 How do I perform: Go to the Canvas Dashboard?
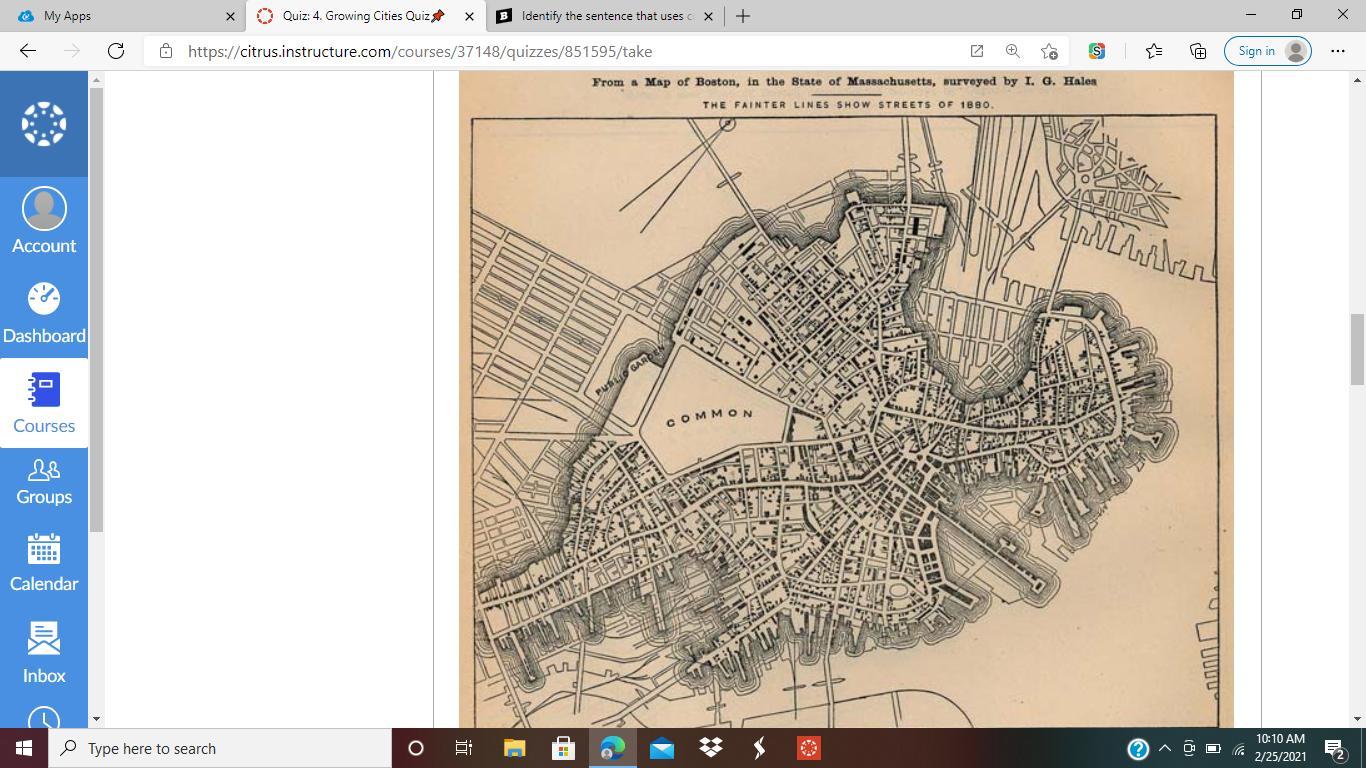44,312
